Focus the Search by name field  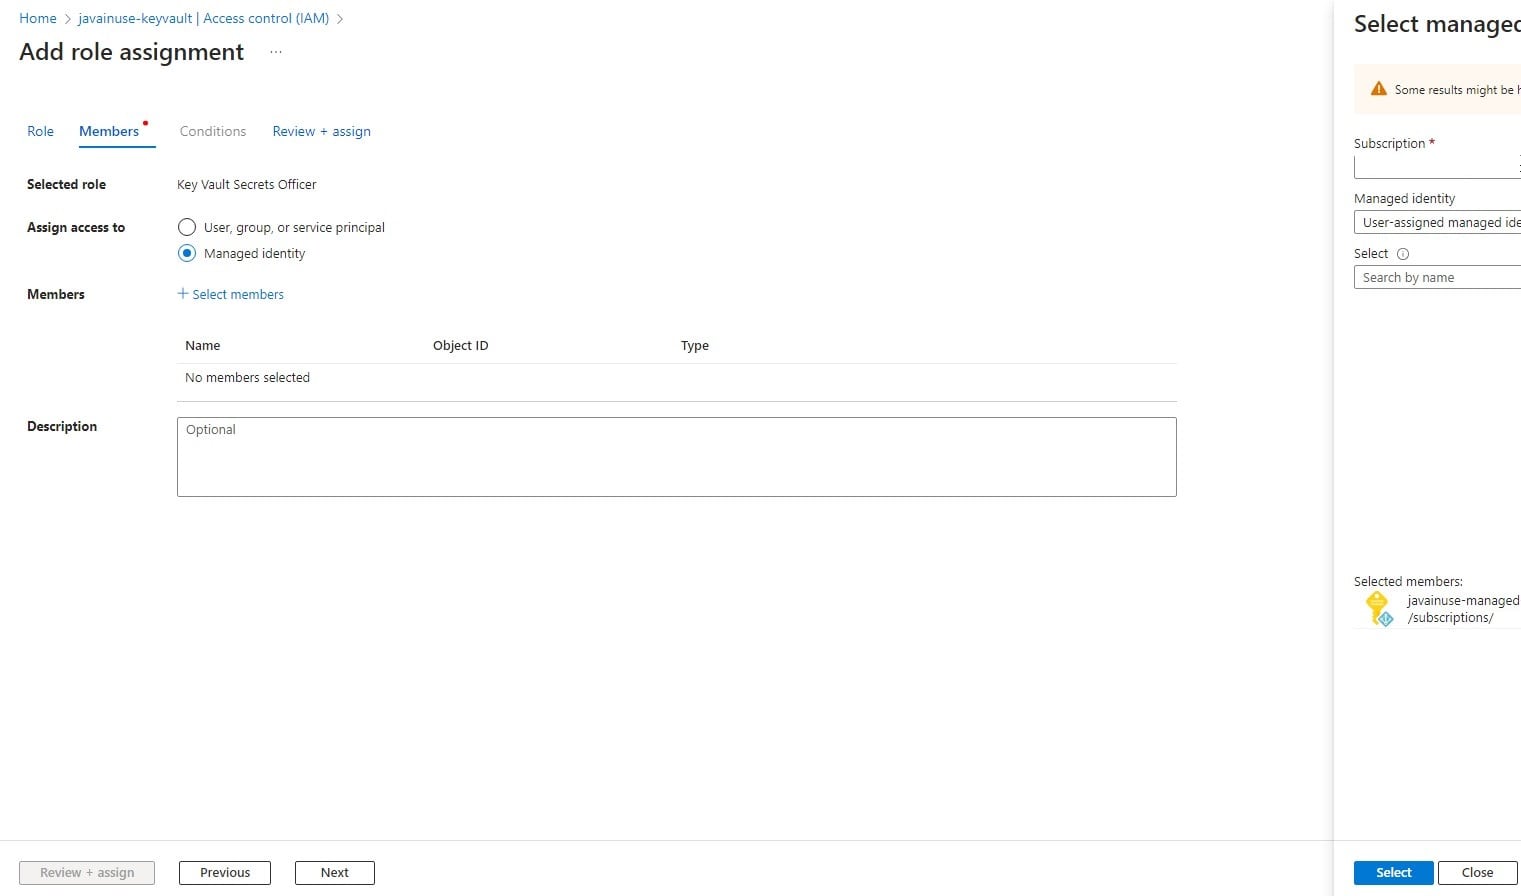1437,277
